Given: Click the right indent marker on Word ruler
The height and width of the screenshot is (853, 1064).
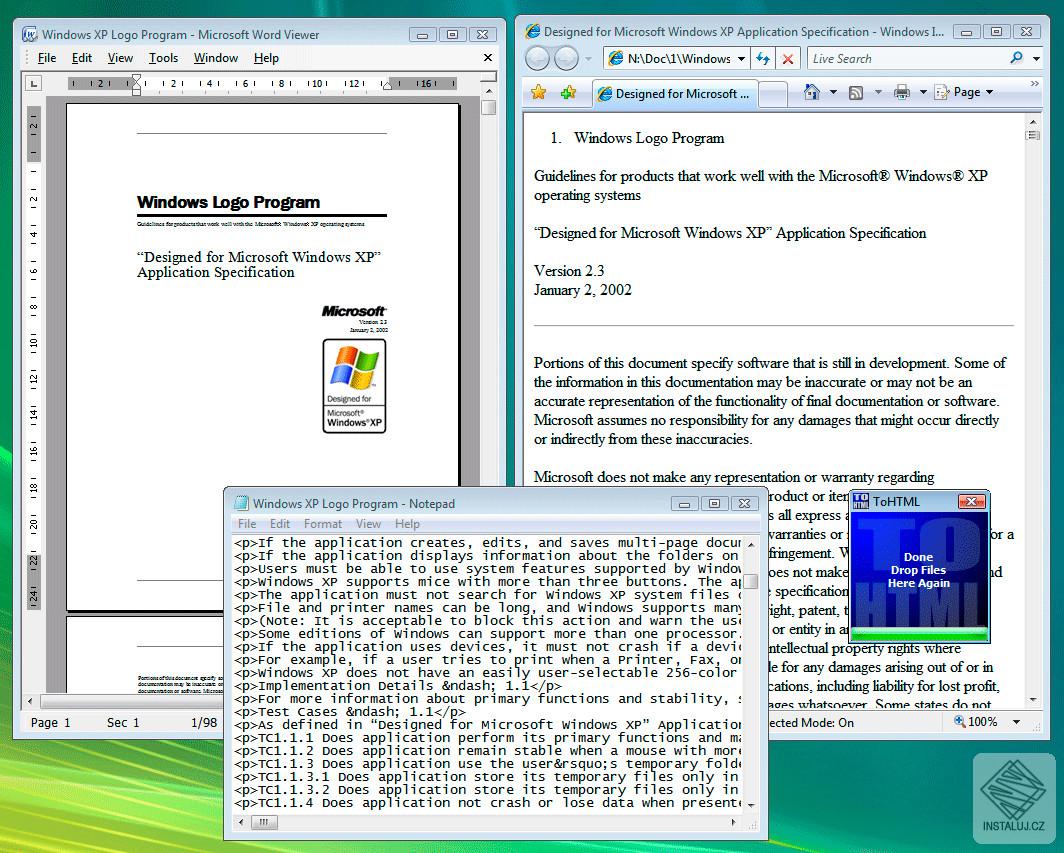Looking at the screenshot, I should point(386,86).
